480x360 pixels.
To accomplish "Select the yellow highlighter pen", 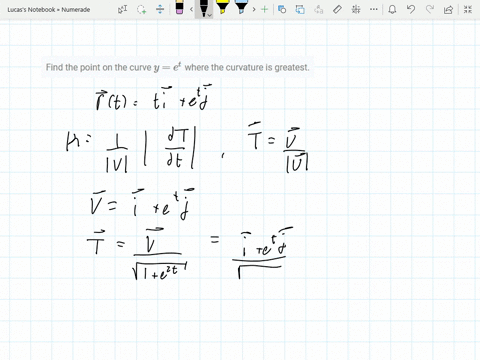I will [x=222, y=8].
